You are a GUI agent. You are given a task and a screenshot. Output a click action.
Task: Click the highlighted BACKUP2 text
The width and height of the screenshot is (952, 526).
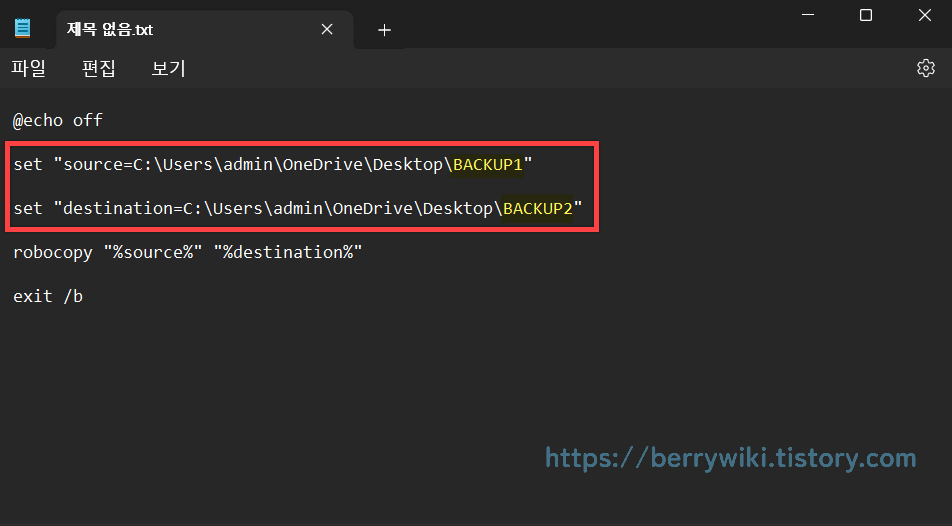tap(537, 208)
